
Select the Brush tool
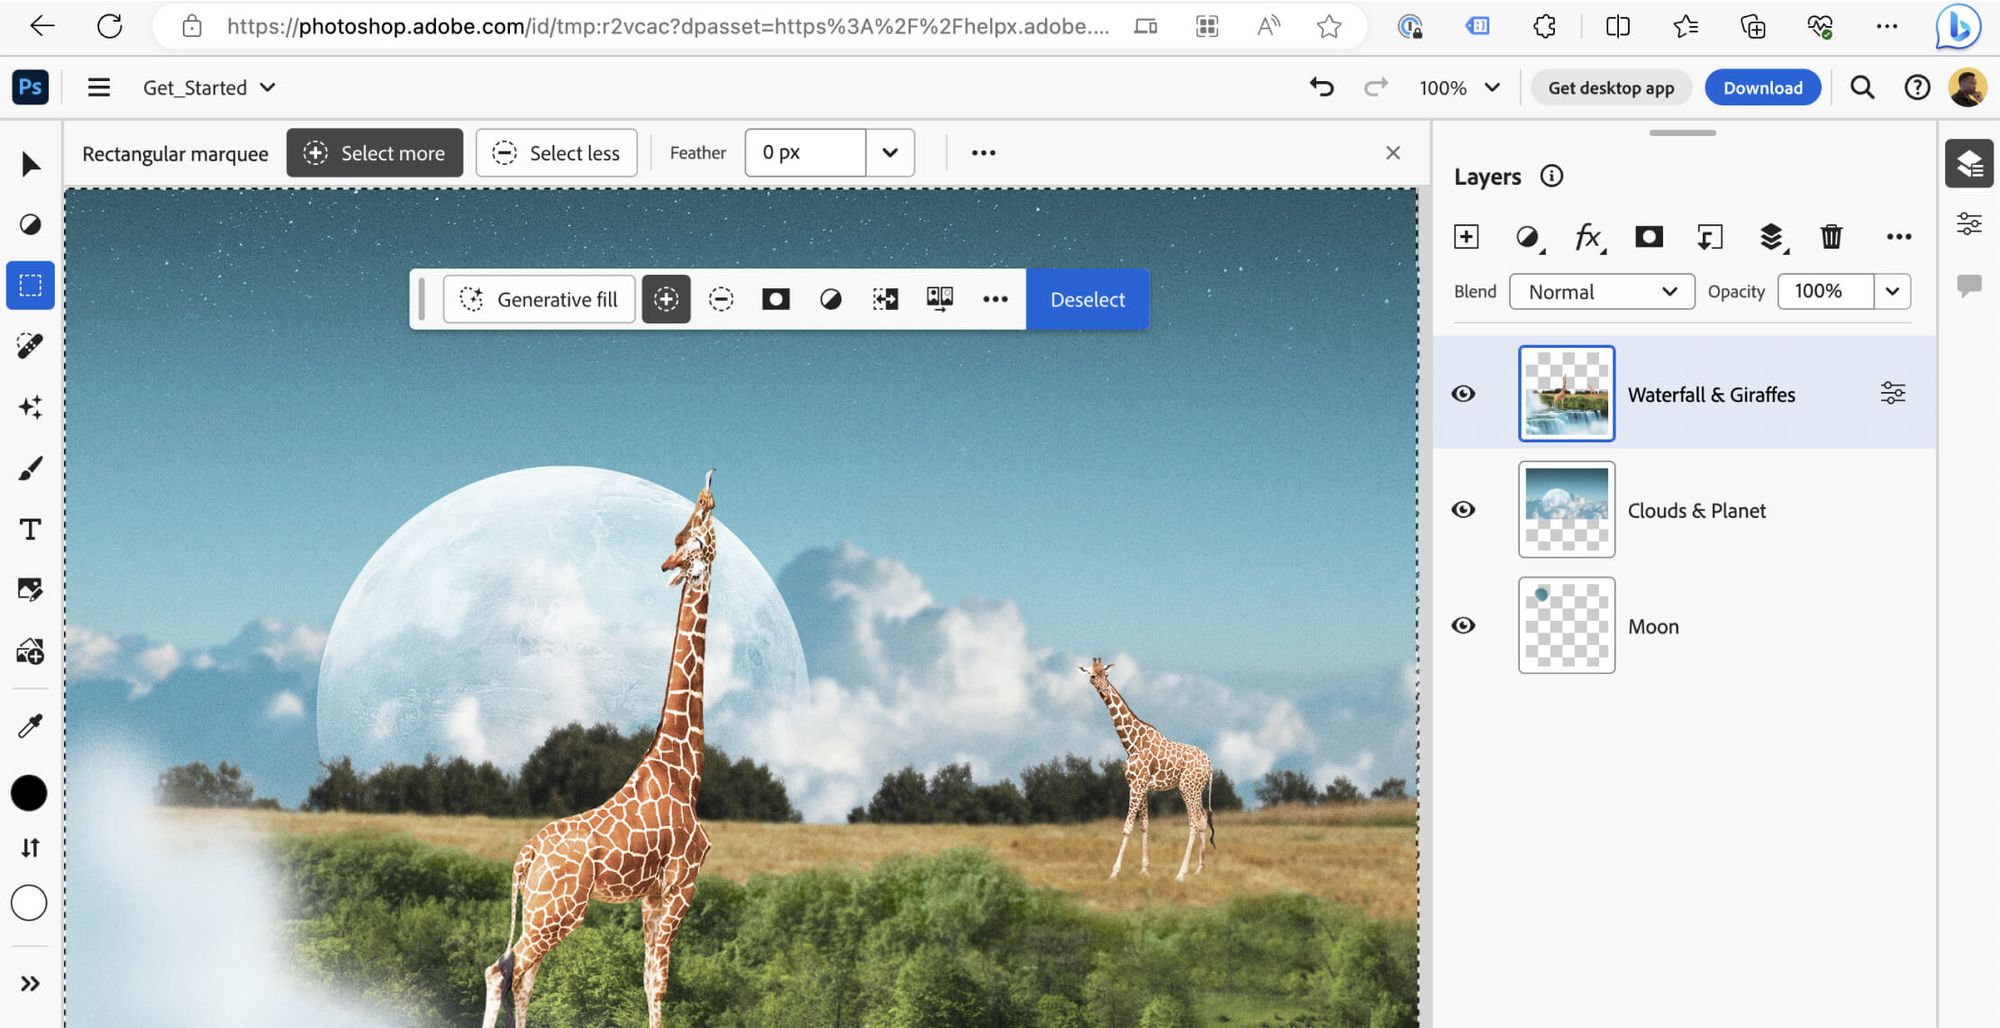pos(30,466)
